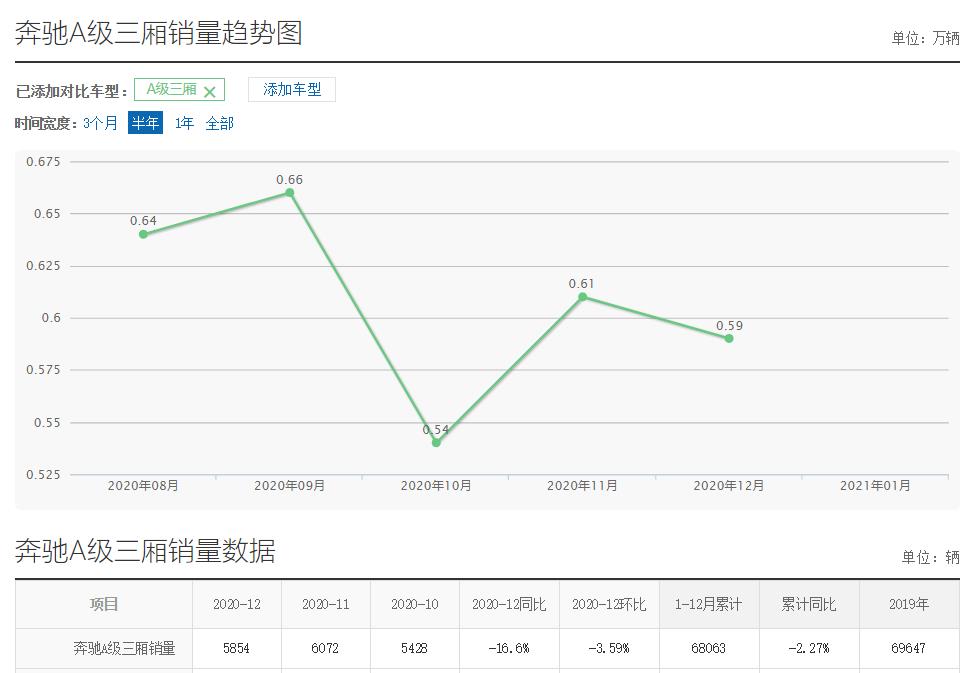Click the 2019年 column header
975x673 pixels.
click(909, 604)
